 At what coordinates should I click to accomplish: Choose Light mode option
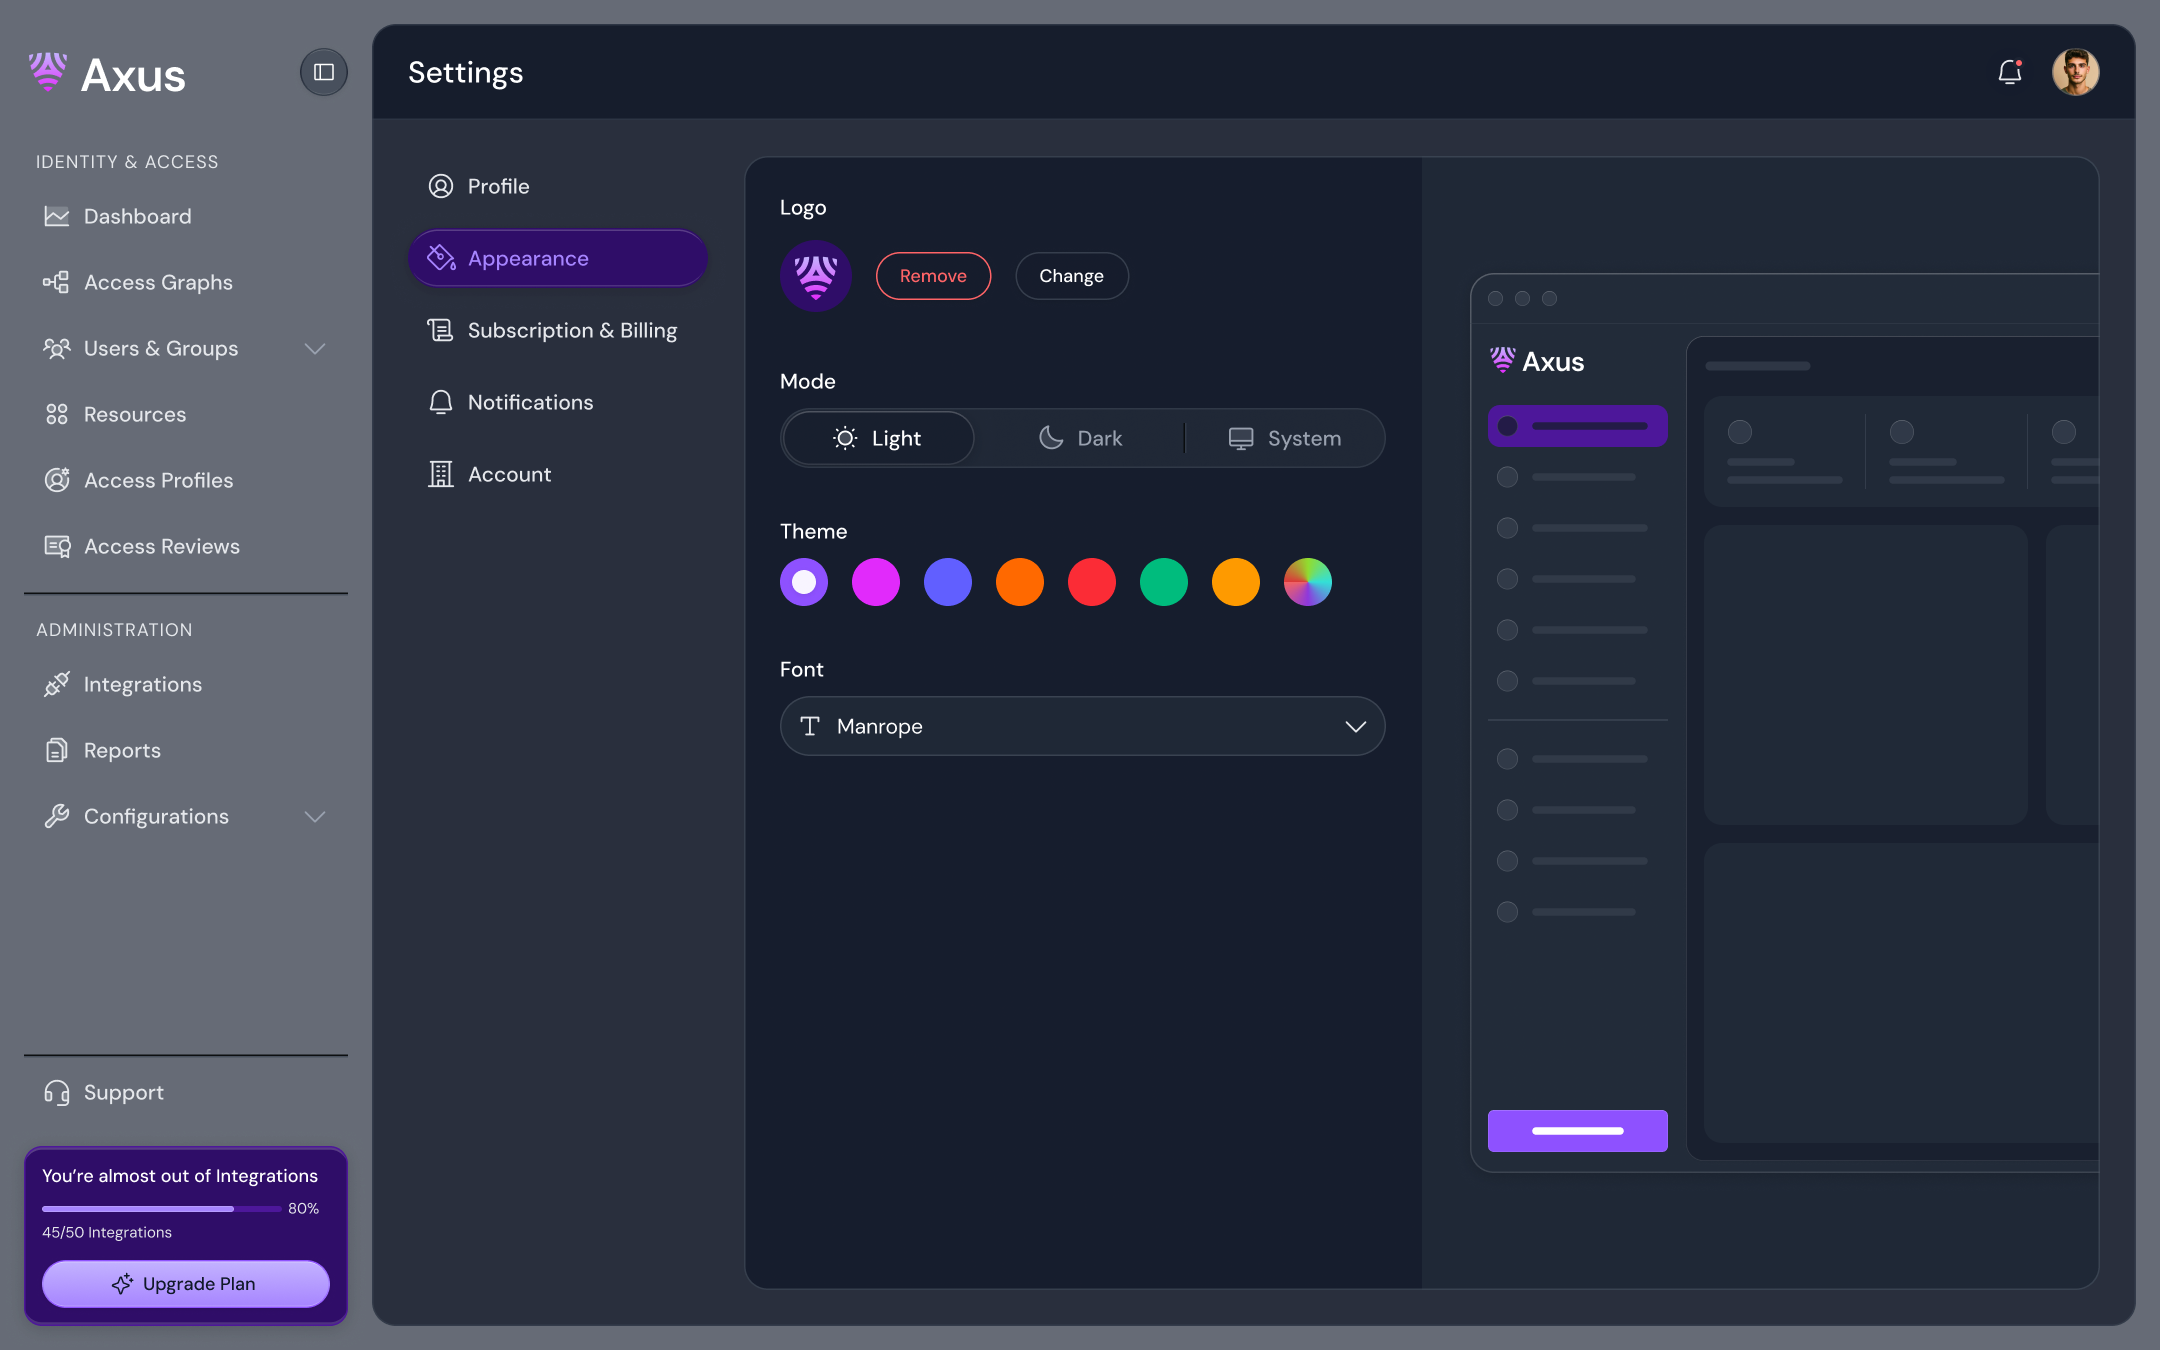[x=877, y=438]
